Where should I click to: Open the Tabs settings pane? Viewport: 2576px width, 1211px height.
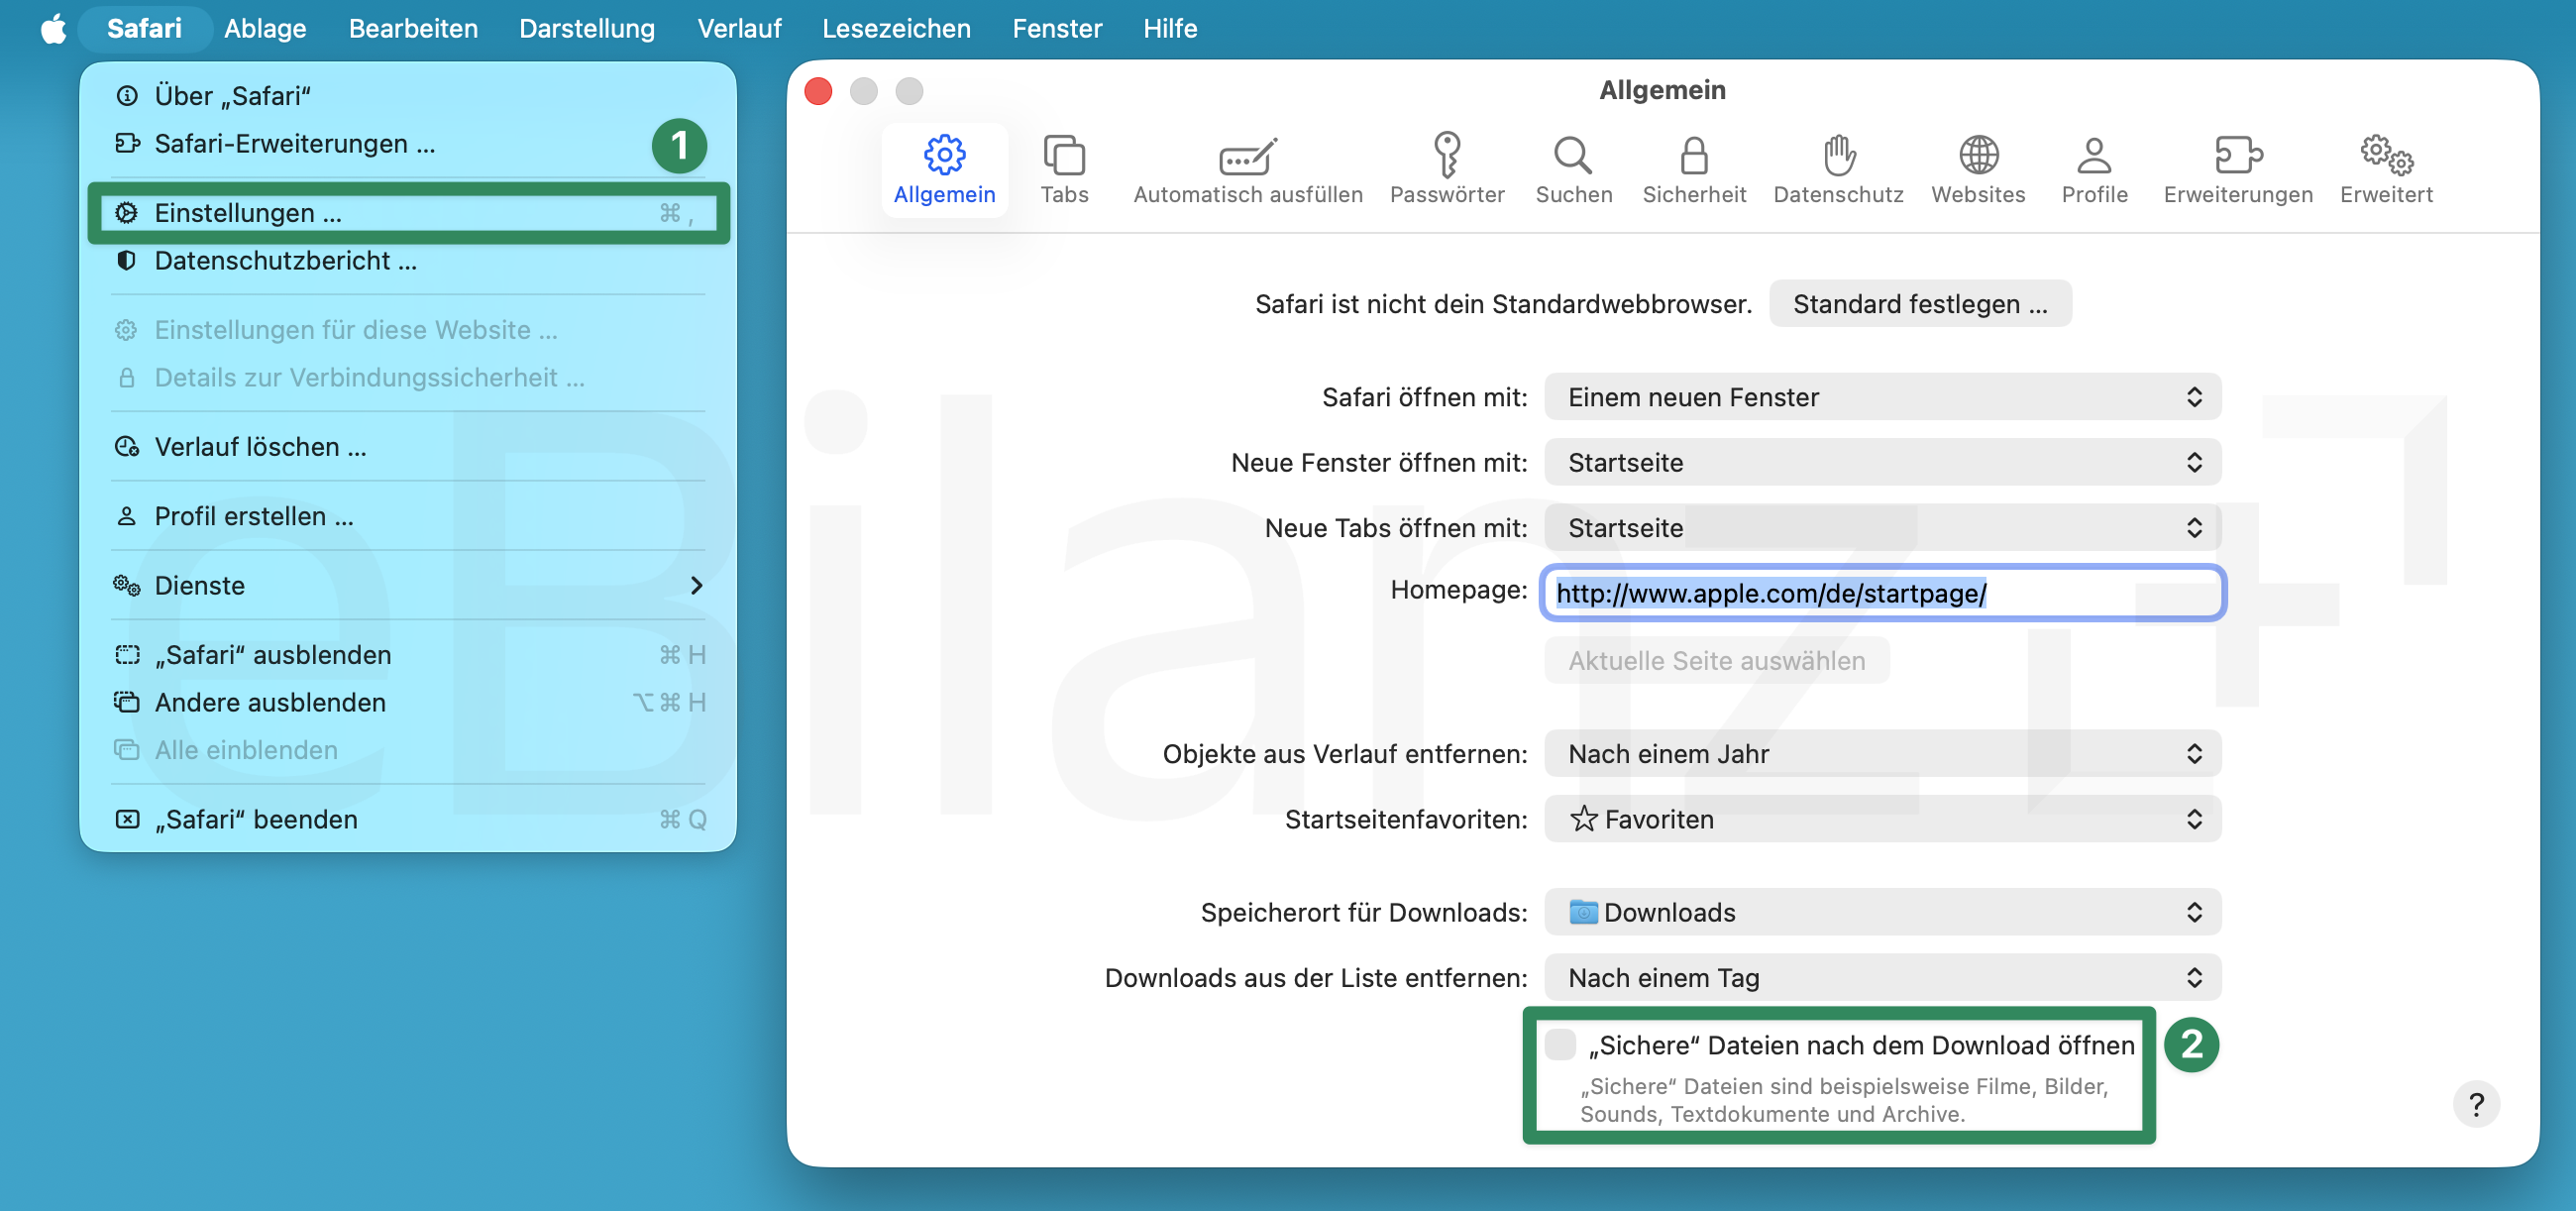click(1064, 170)
